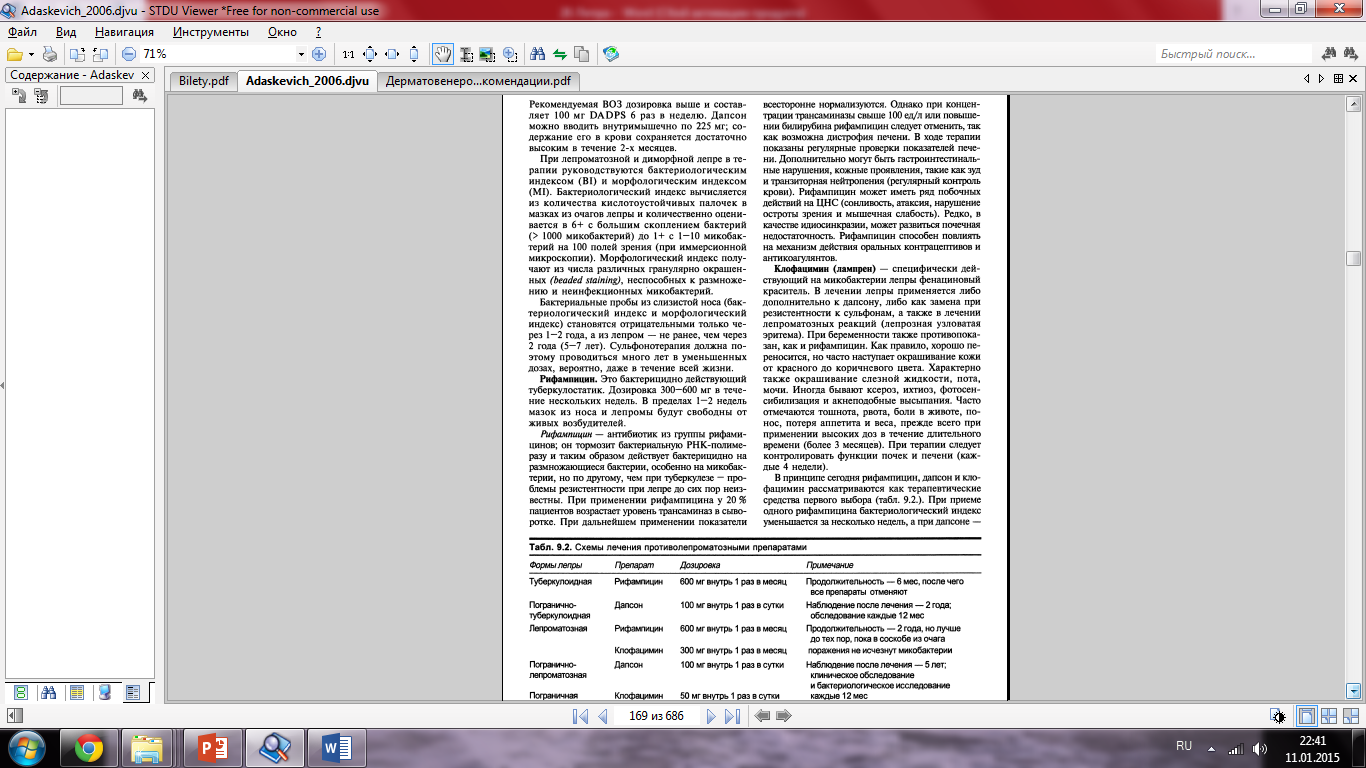Open the Окно menu
Image resolution: width=1366 pixels, height=768 pixels.
(x=283, y=32)
